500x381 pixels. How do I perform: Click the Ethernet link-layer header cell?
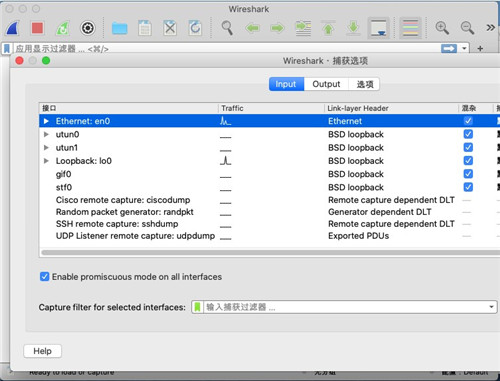345,121
